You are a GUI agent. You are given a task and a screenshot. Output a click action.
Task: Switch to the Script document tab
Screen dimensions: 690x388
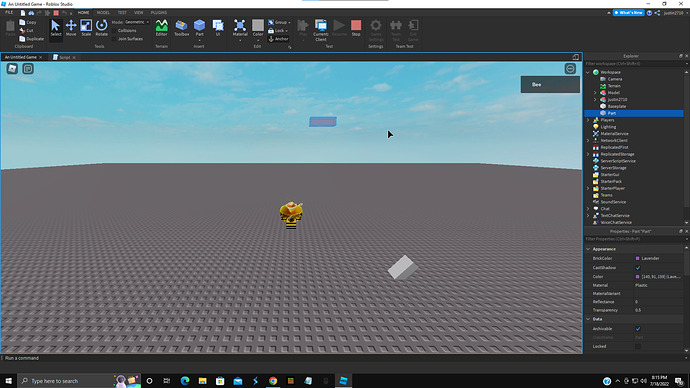click(x=64, y=57)
